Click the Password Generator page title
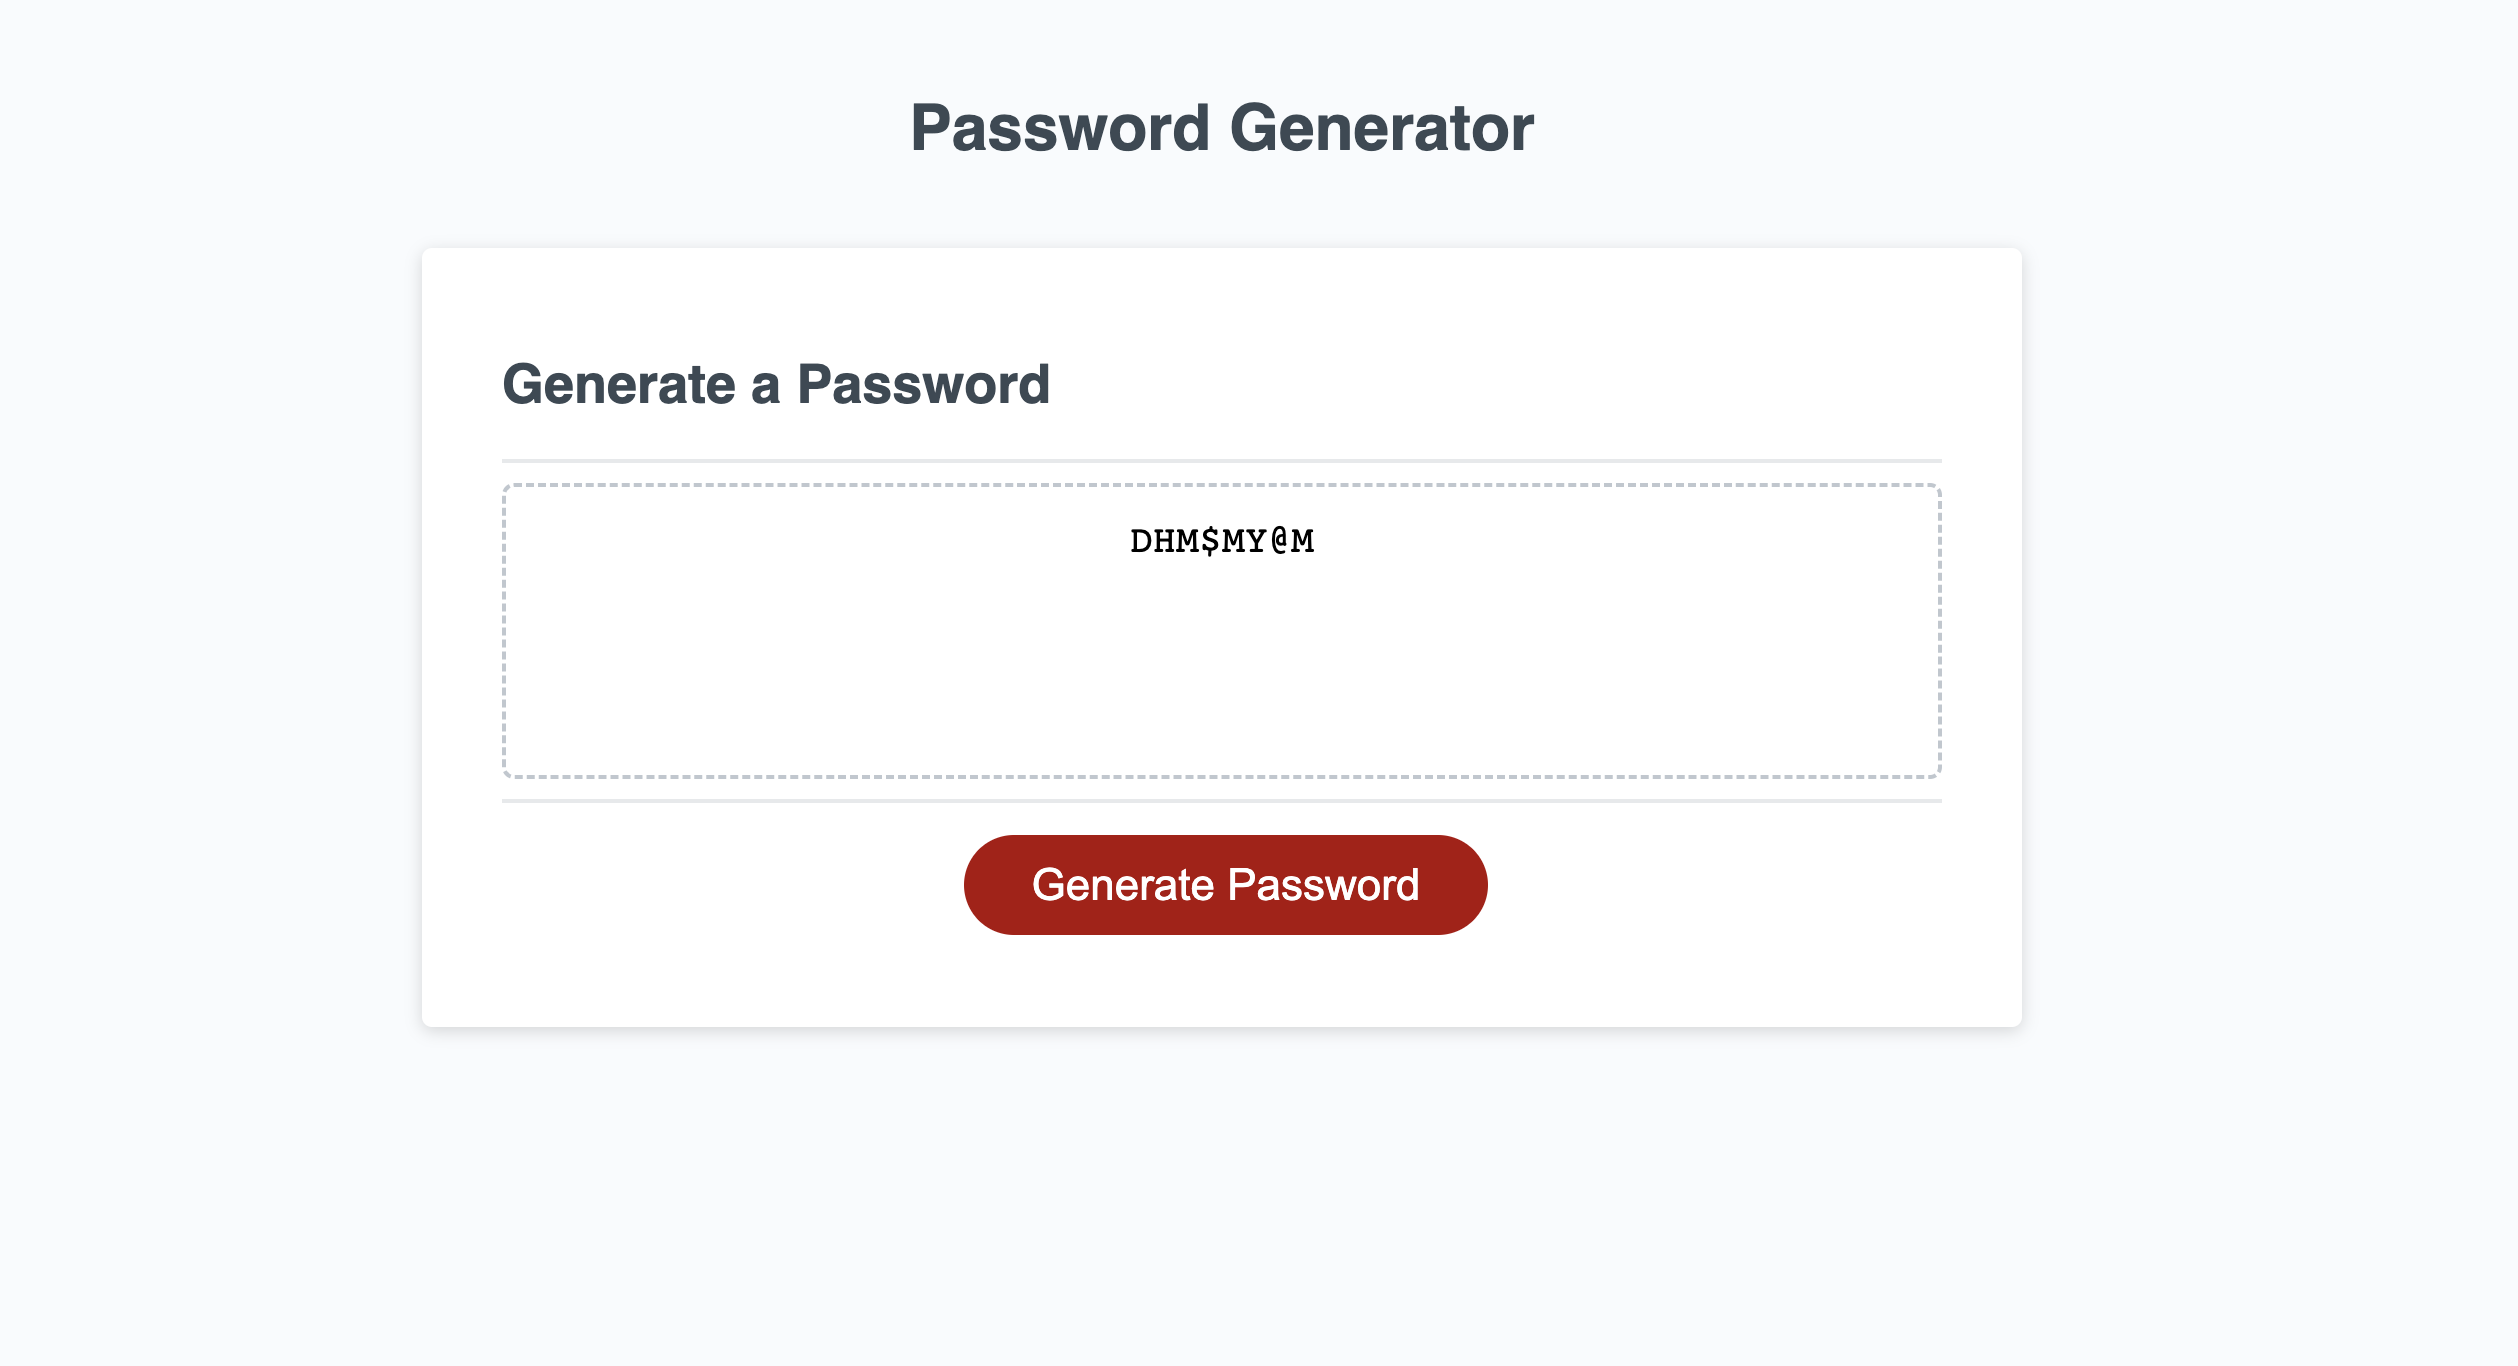 coord(1223,127)
